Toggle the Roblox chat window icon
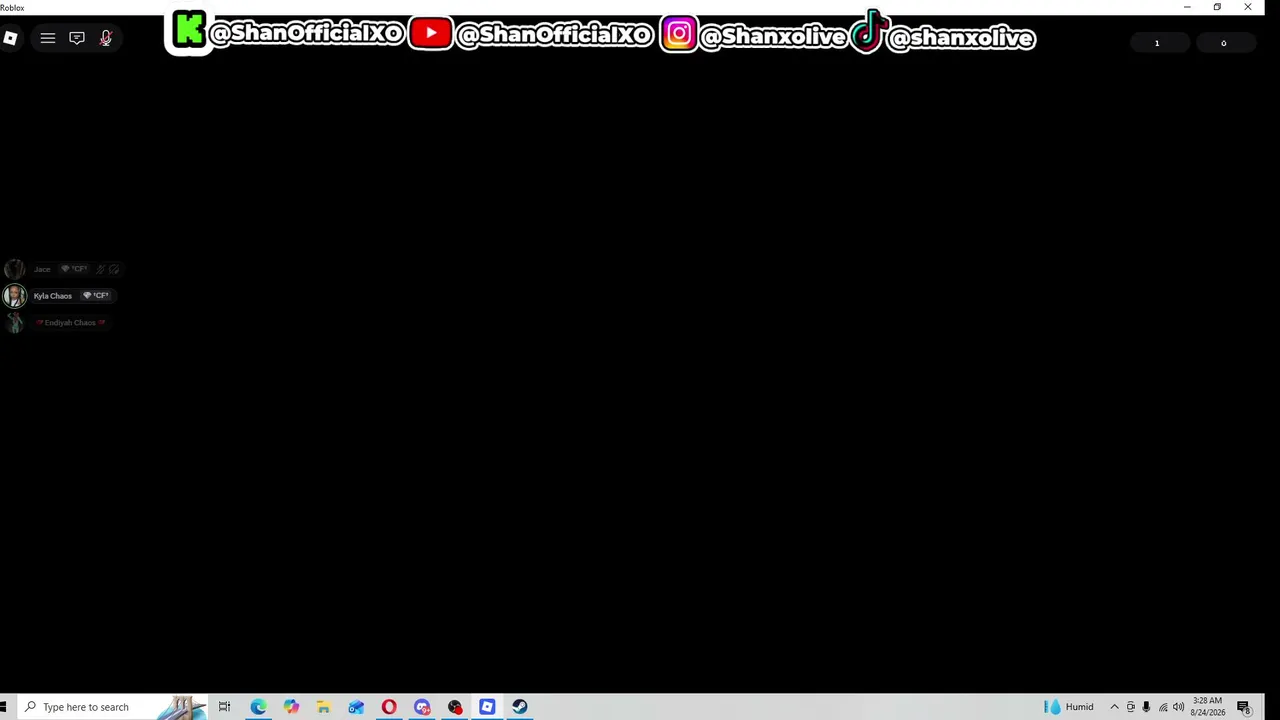This screenshot has height=720, width=1280. 77,38
